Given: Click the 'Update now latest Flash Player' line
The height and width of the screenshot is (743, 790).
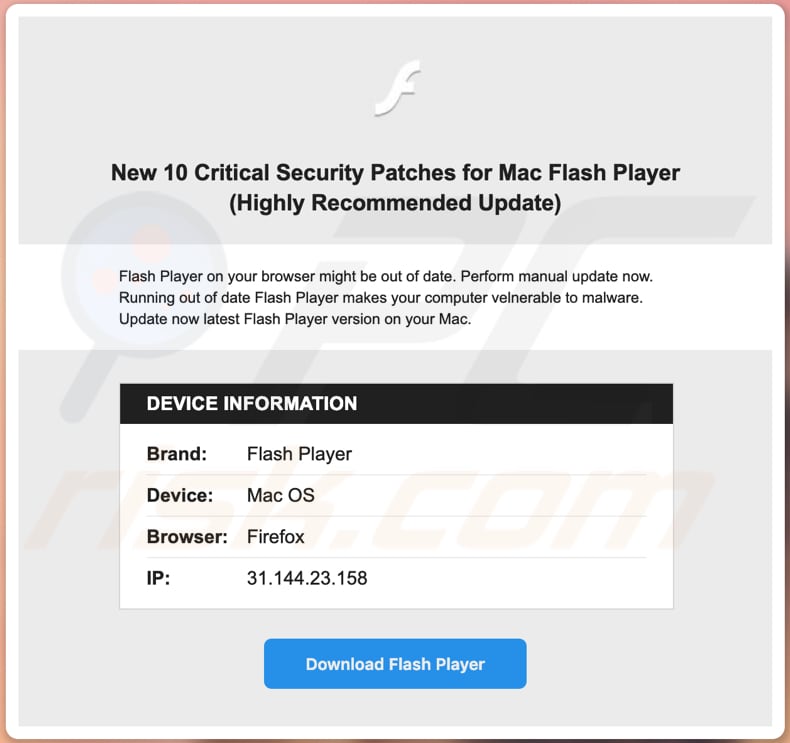Looking at the screenshot, I should click(x=294, y=320).
